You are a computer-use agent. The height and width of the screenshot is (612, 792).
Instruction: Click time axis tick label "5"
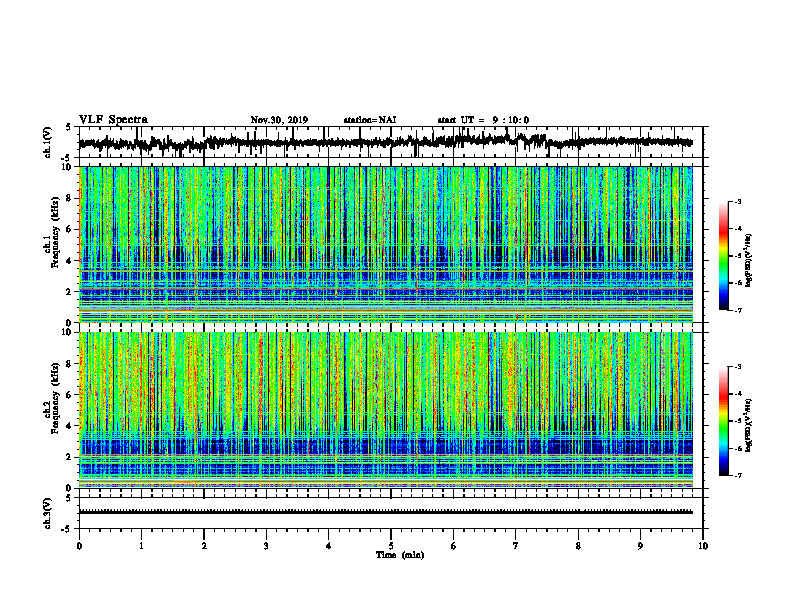point(391,546)
